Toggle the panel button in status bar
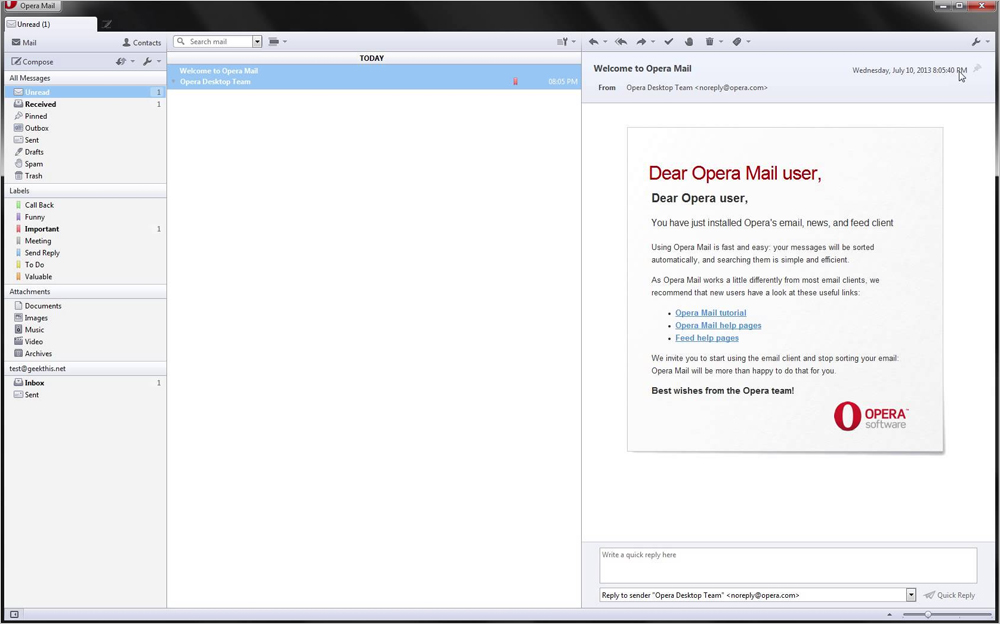 tap(14, 614)
